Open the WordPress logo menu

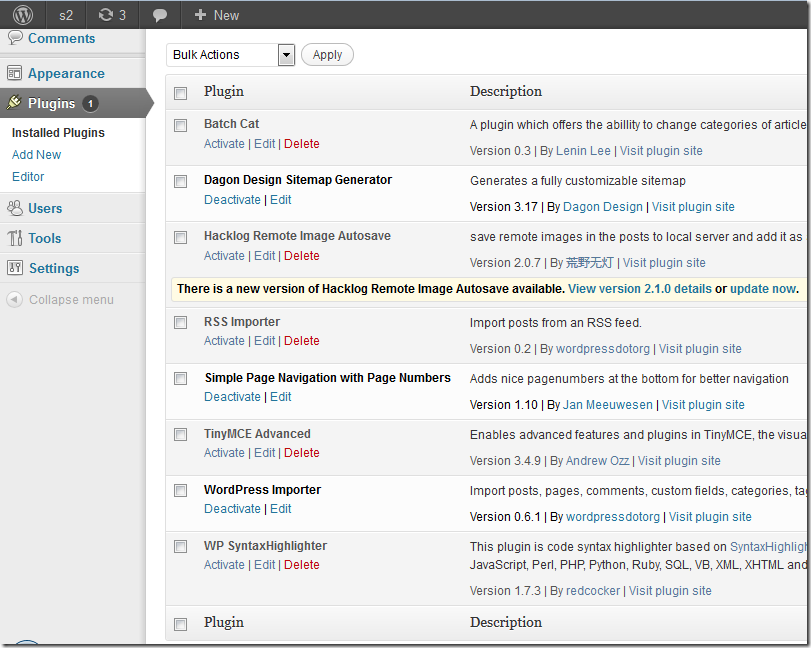23,15
